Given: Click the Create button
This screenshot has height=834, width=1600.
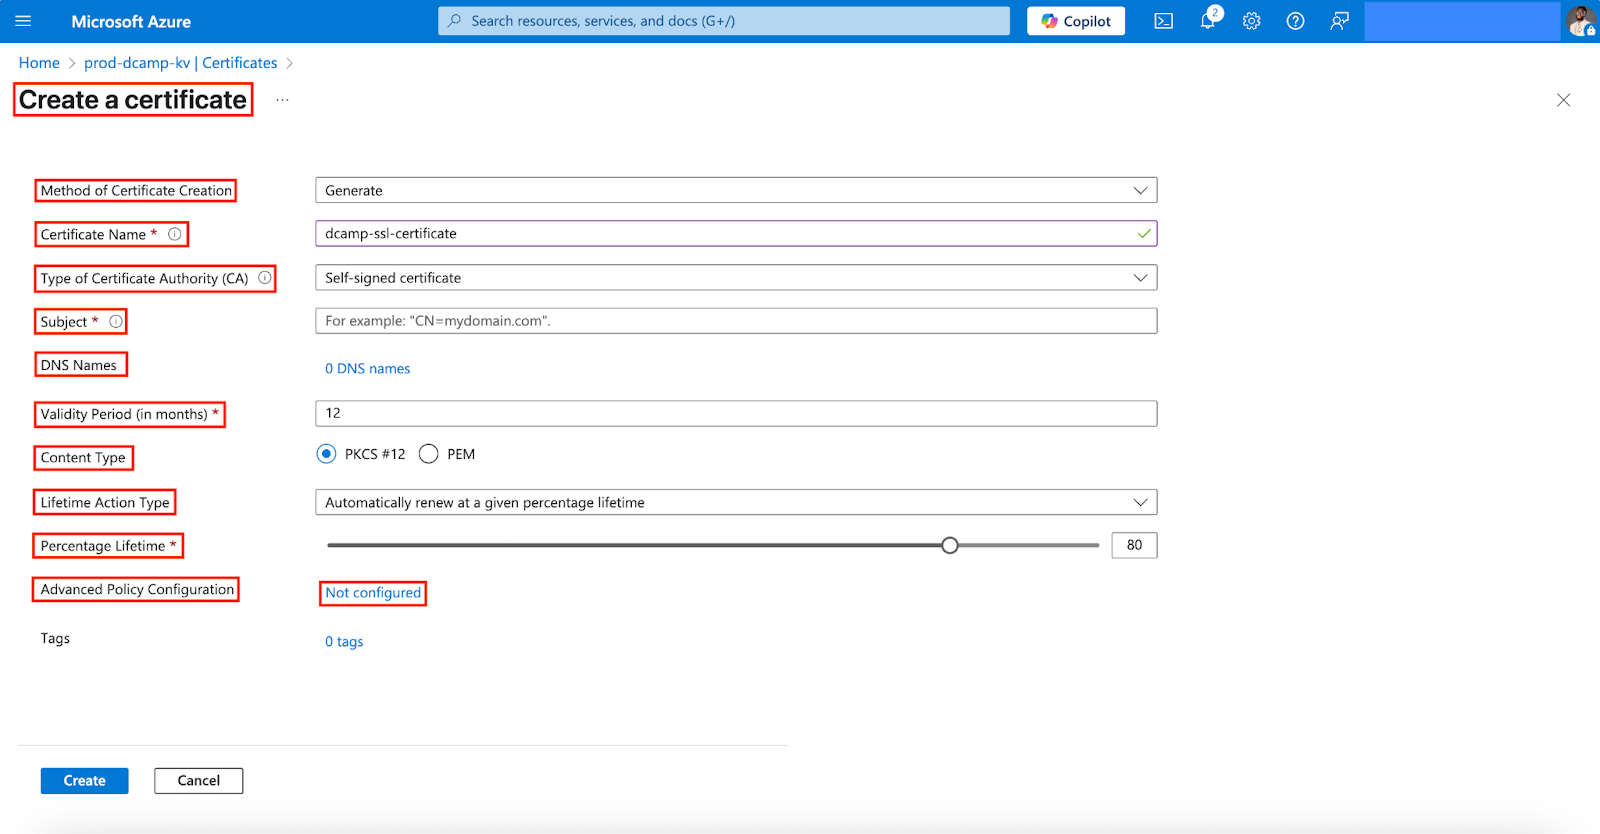Looking at the screenshot, I should click(x=85, y=781).
